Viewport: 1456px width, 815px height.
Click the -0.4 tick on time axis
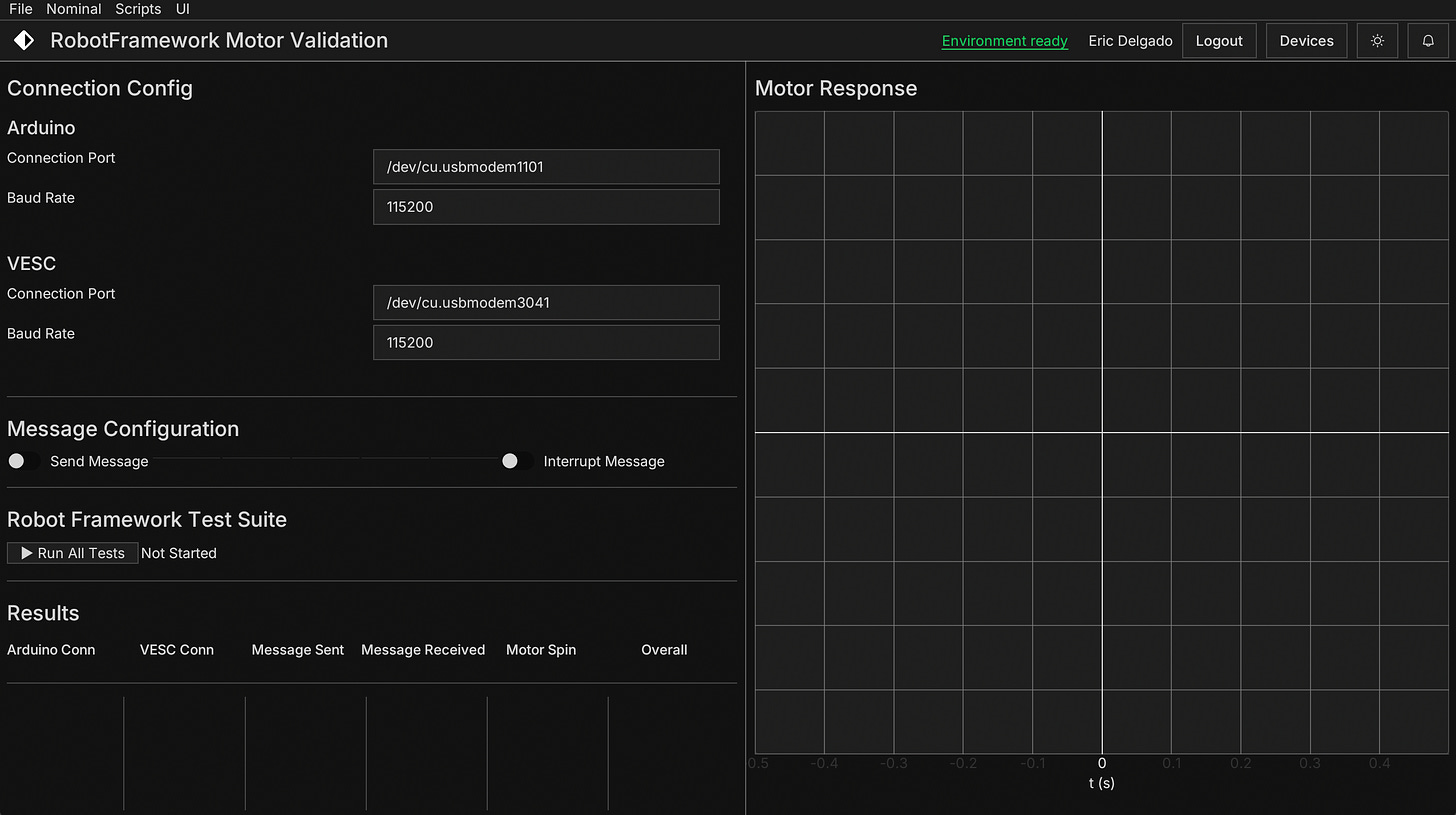coord(825,763)
